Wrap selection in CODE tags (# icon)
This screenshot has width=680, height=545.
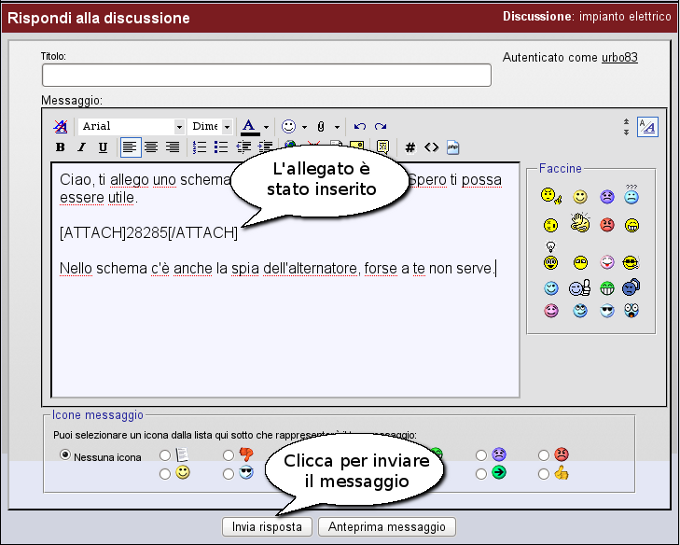coord(410,148)
